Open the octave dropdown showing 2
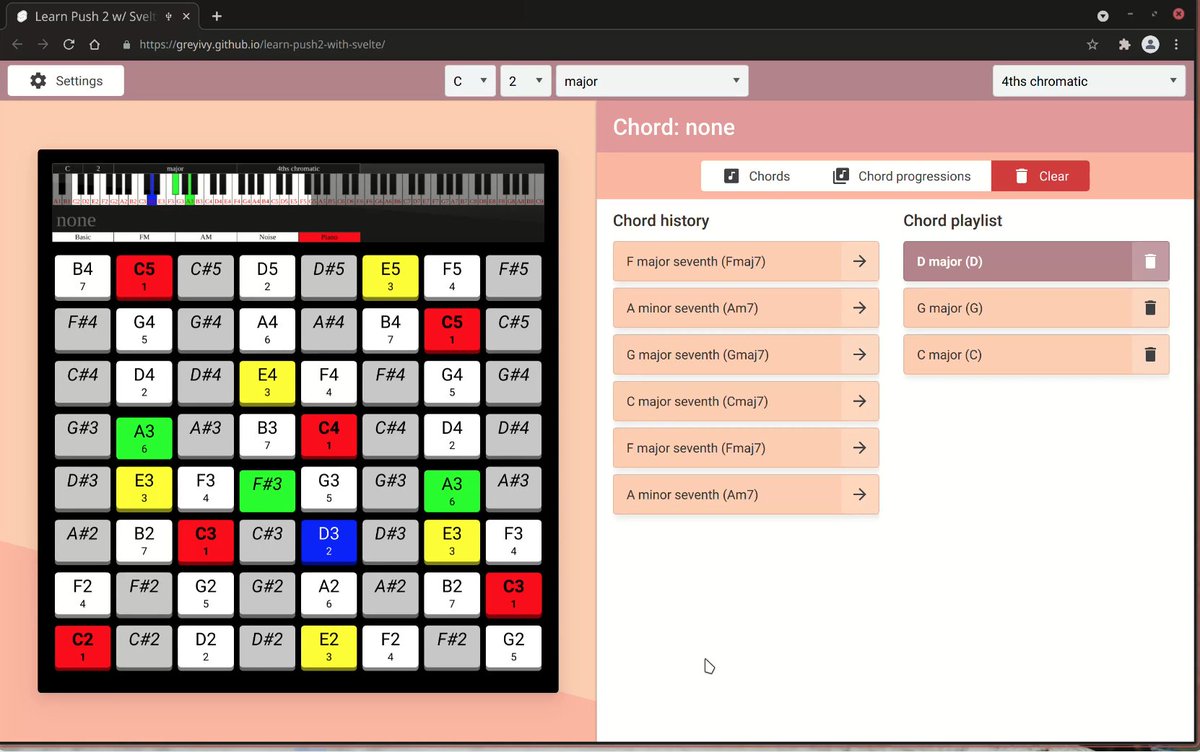Screen dimensions: 1200x752 pyautogui.click(x=526, y=81)
